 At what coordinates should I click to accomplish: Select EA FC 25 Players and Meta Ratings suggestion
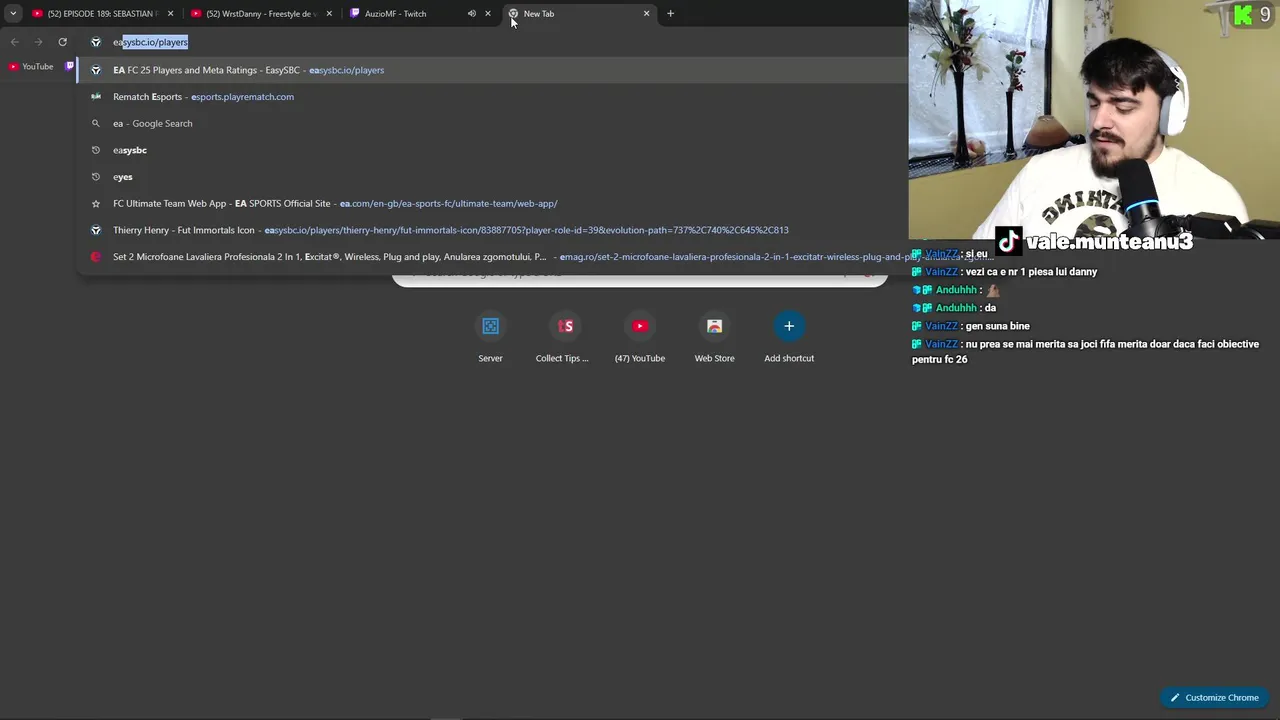(x=490, y=70)
